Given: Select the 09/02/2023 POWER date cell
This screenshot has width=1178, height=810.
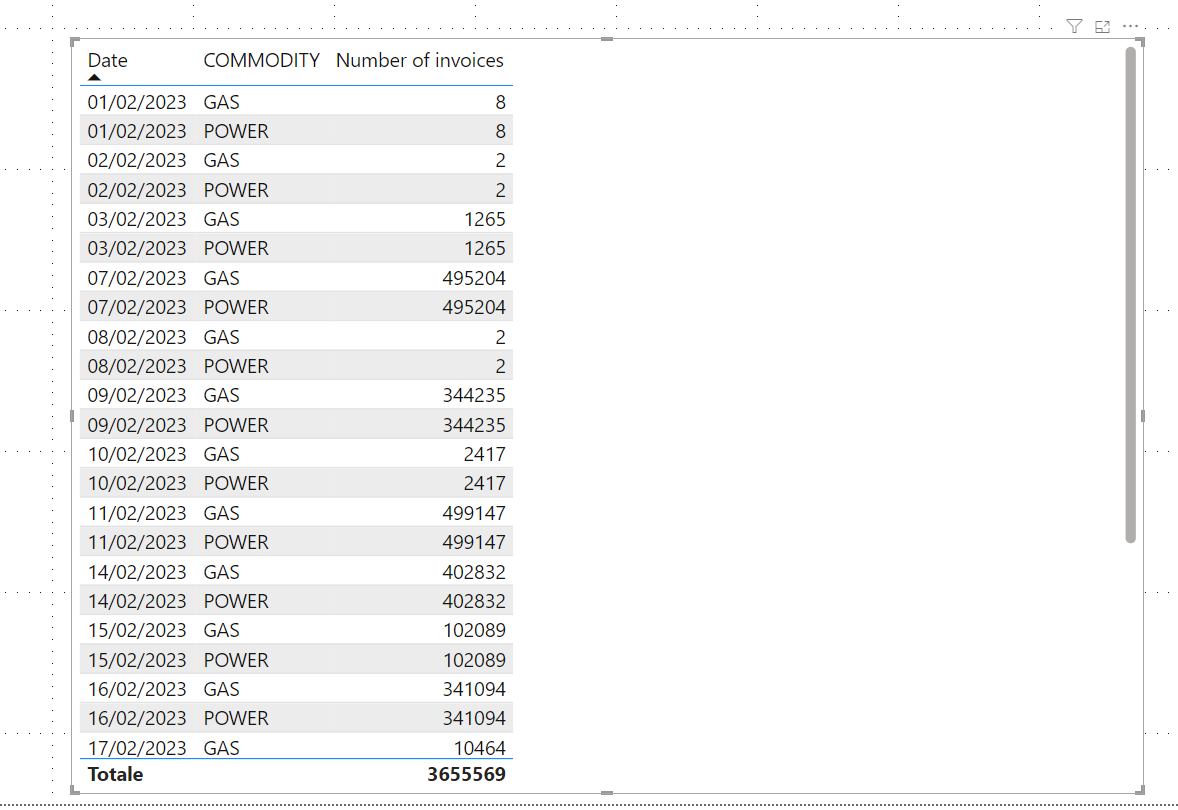Looking at the screenshot, I should pyautogui.click(x=137, y=425).
